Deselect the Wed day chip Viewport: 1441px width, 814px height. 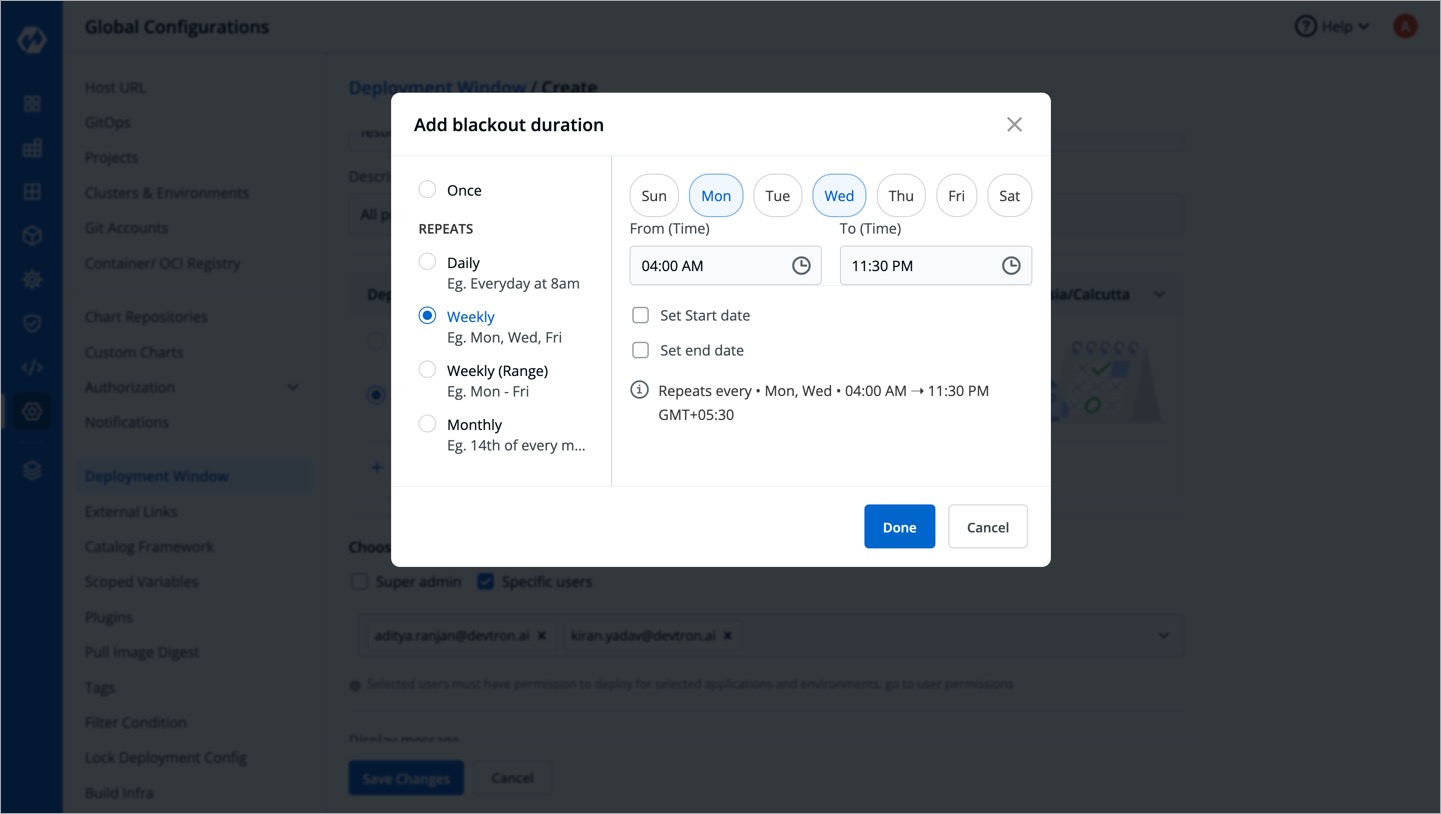839,196
